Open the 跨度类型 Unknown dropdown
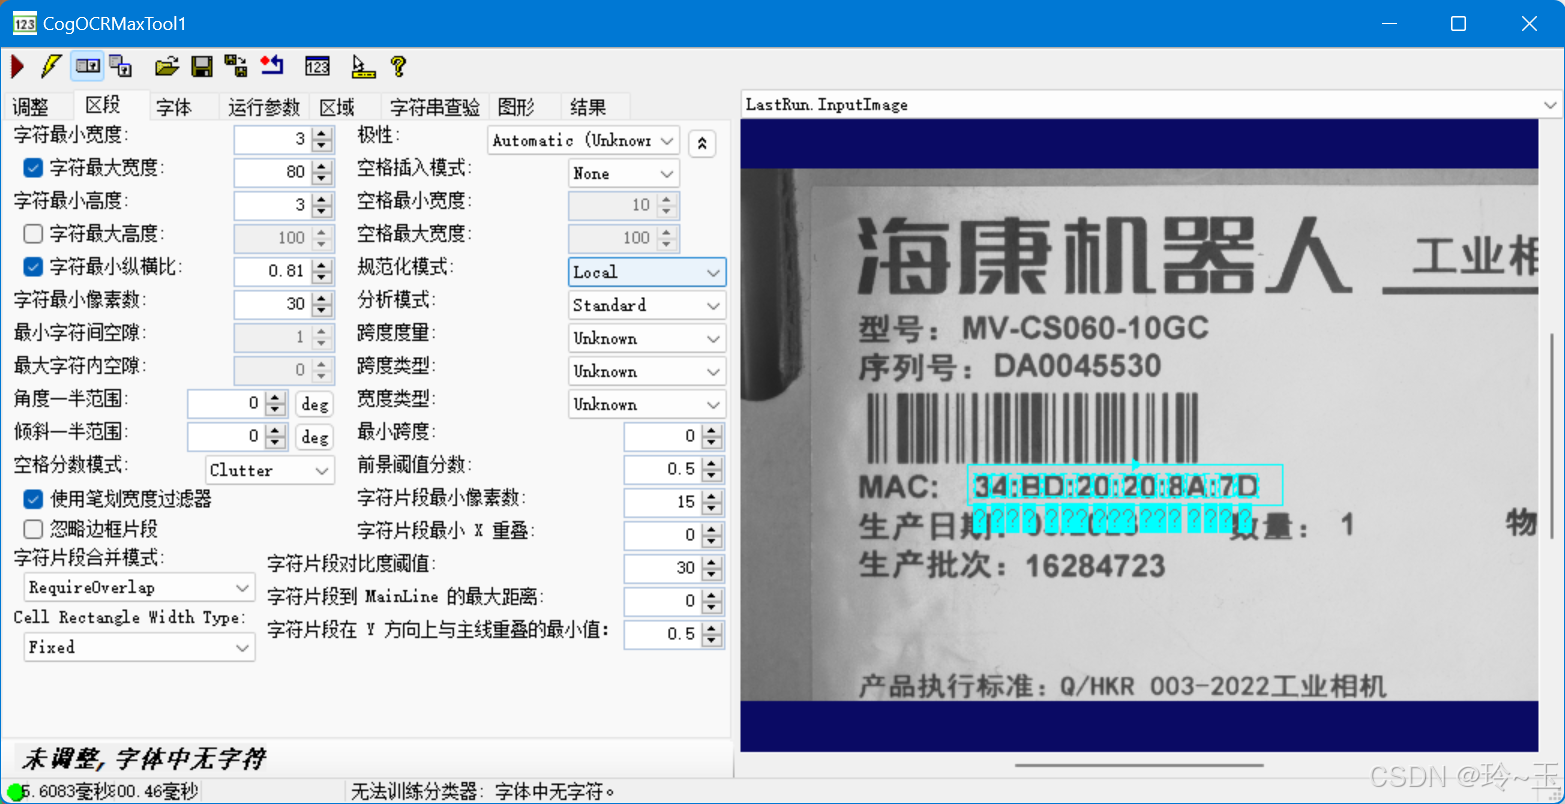 point(647,371)
